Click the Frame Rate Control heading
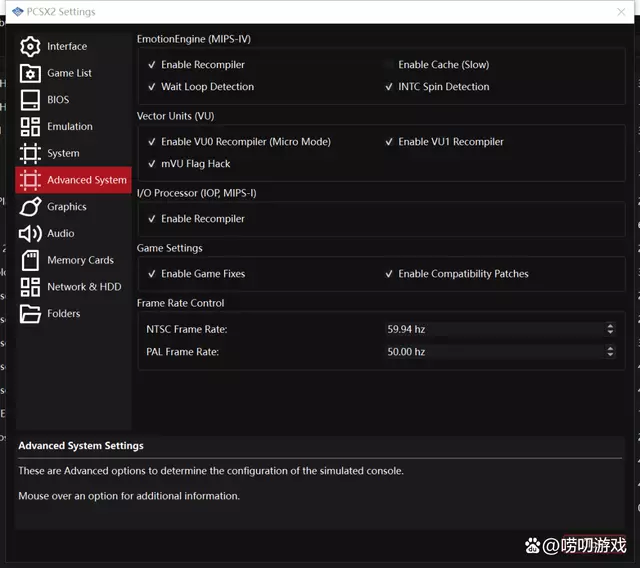The height and width of the screenshot is (568, 640). [181, 303]
